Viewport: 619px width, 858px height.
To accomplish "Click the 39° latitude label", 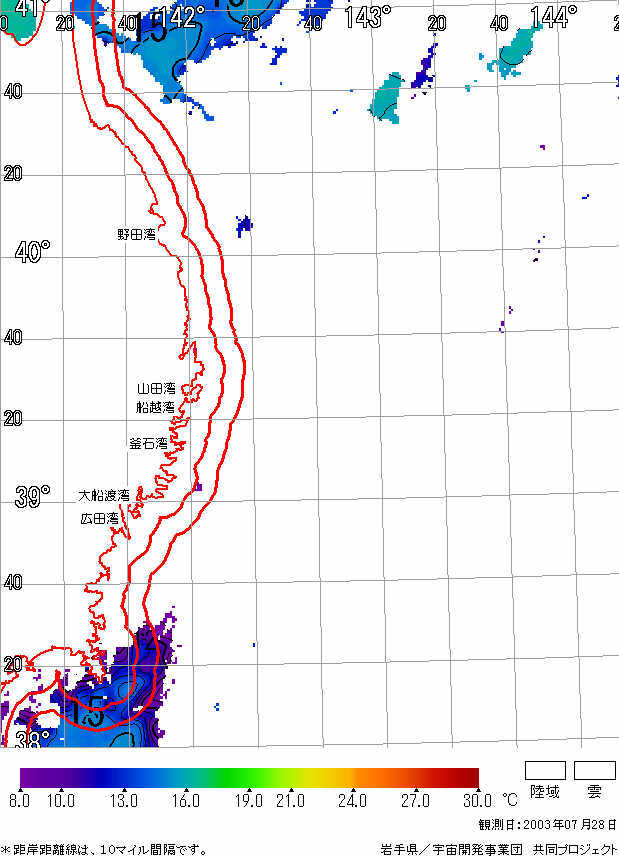I will pyautogui.click(x=32, y=496).
